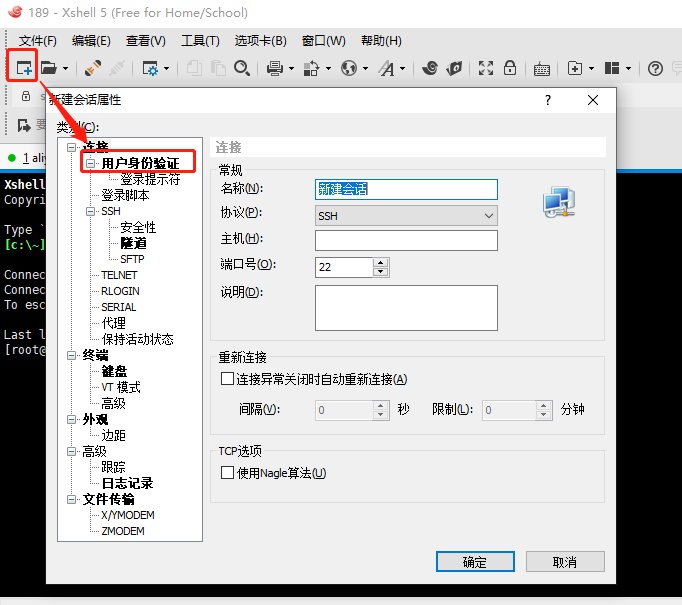This screenshot has width=682, height=605.
Task: Open the arrow beside the tab layout icon
Action: (x=628, y=69)
